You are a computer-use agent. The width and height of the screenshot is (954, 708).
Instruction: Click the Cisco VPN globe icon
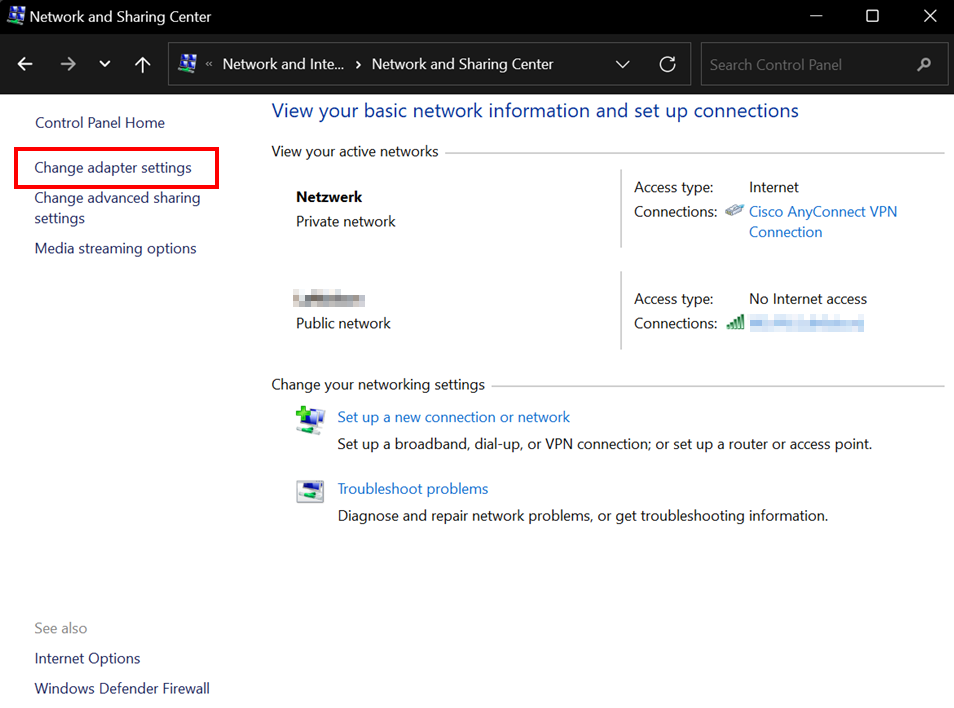733,210
